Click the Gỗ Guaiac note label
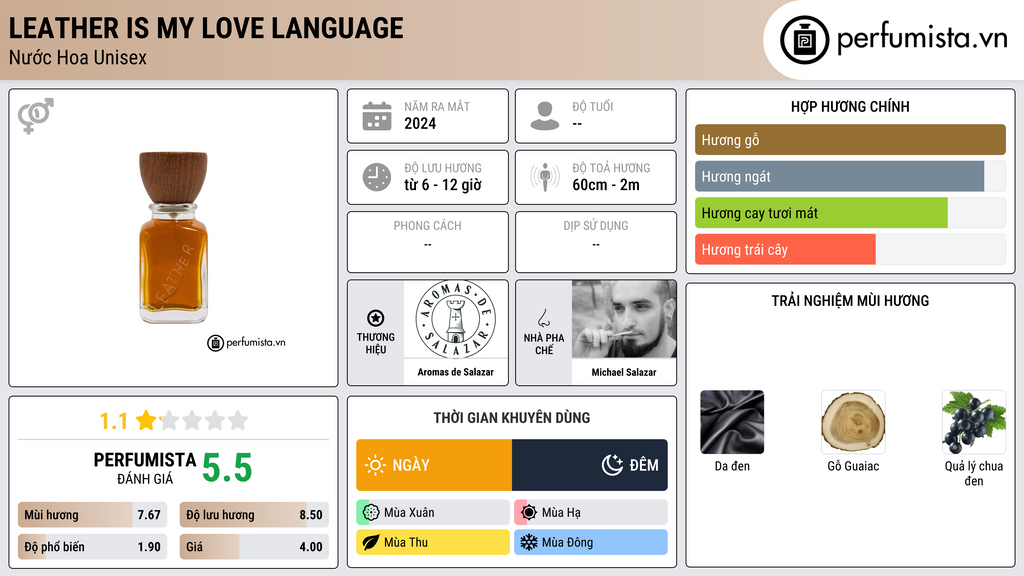 click(853, 466)
